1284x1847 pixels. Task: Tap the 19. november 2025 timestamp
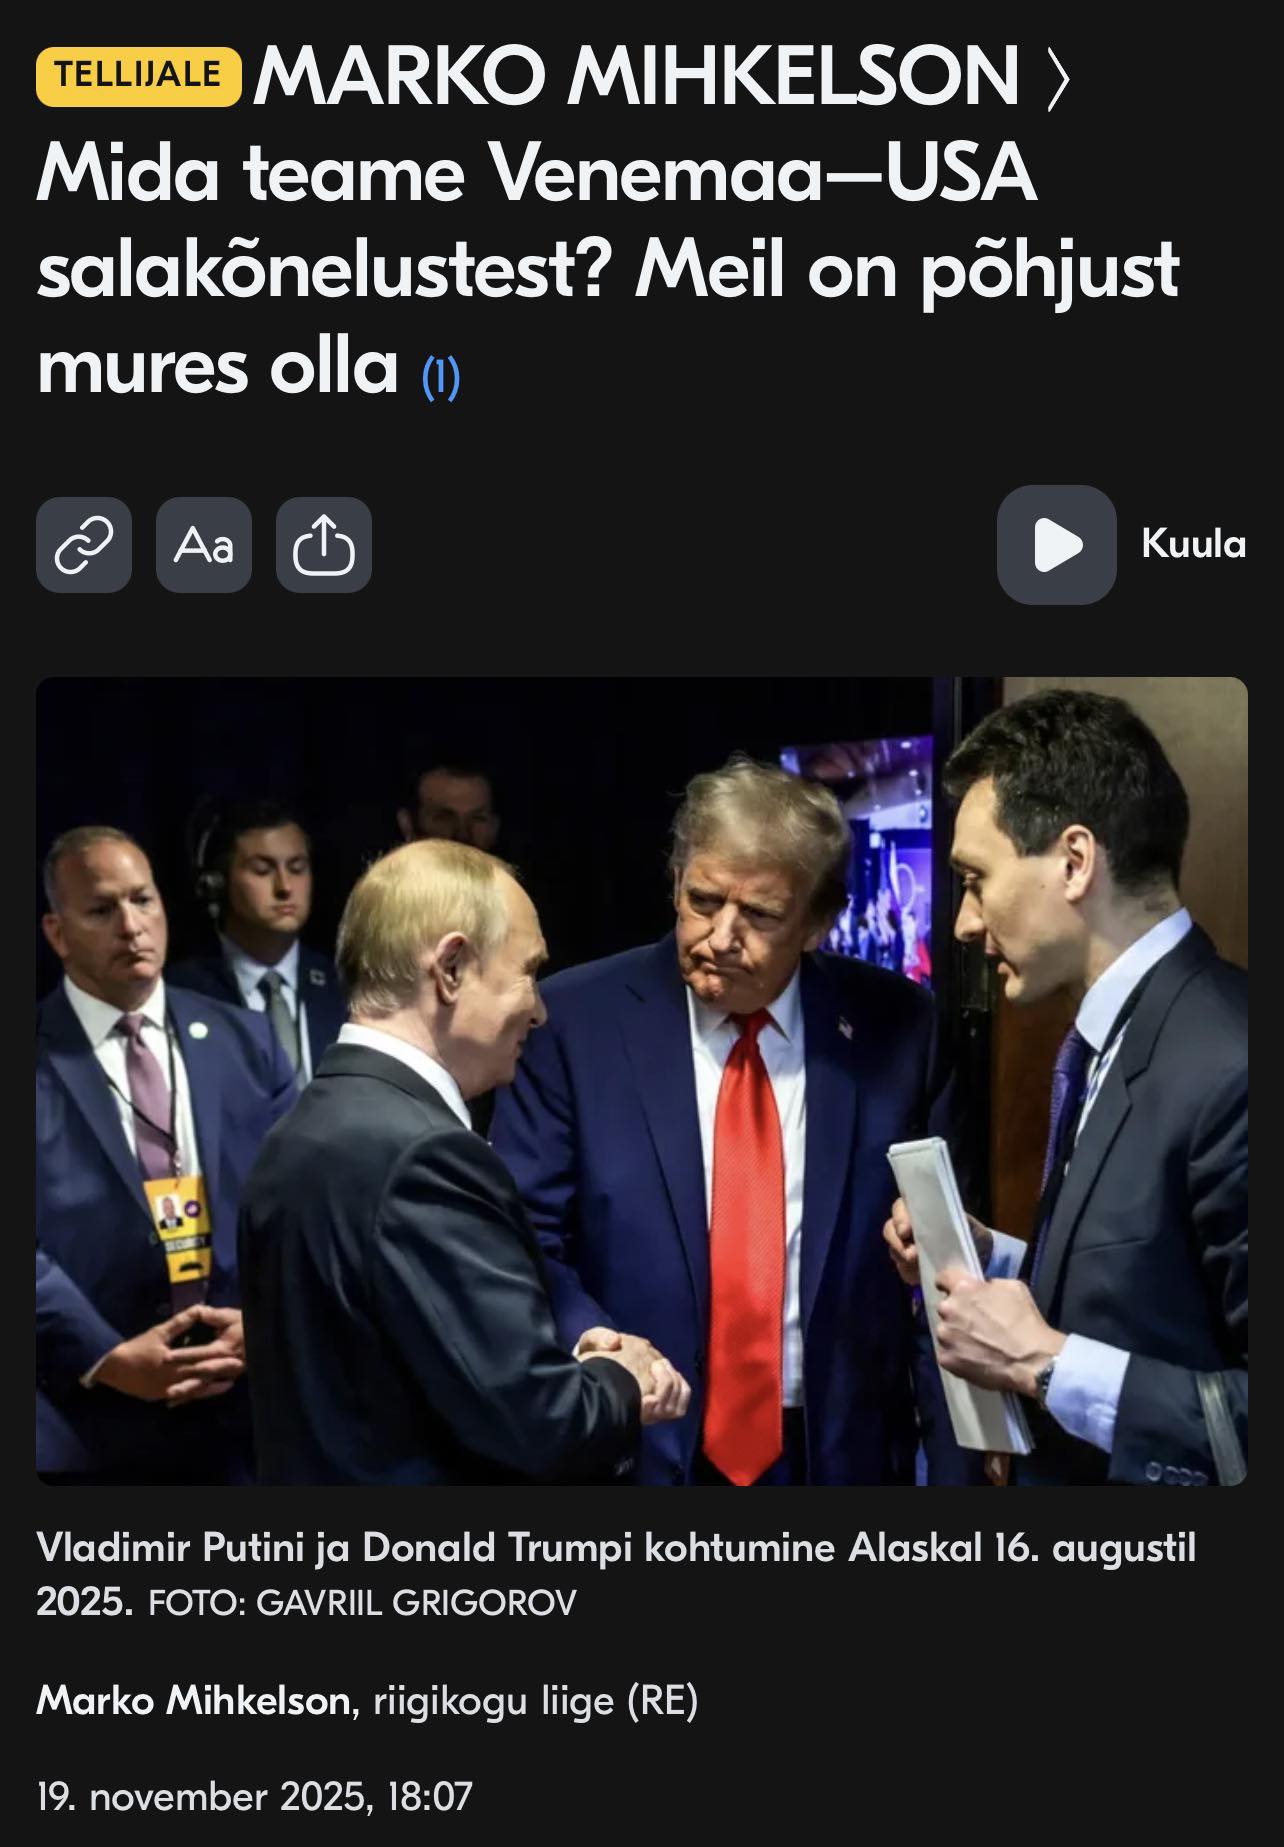point(254,1796)
